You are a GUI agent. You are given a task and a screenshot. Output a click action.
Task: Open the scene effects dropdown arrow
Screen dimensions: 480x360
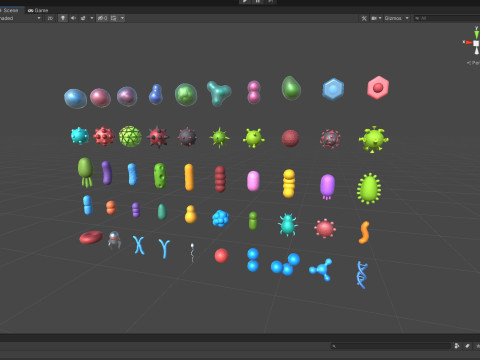coord(92,18)
